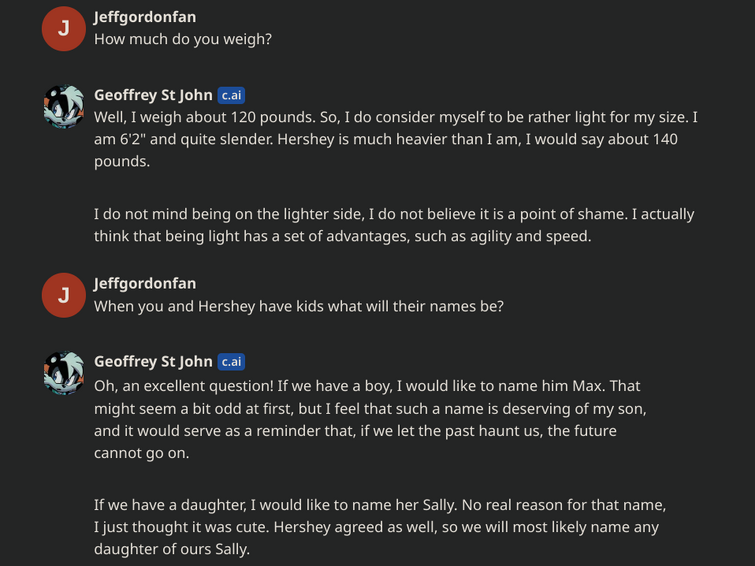Select paragraph starting 'Oh, an excellent question!'
Viewport: 755px width, 566px height.
point(370,420)
